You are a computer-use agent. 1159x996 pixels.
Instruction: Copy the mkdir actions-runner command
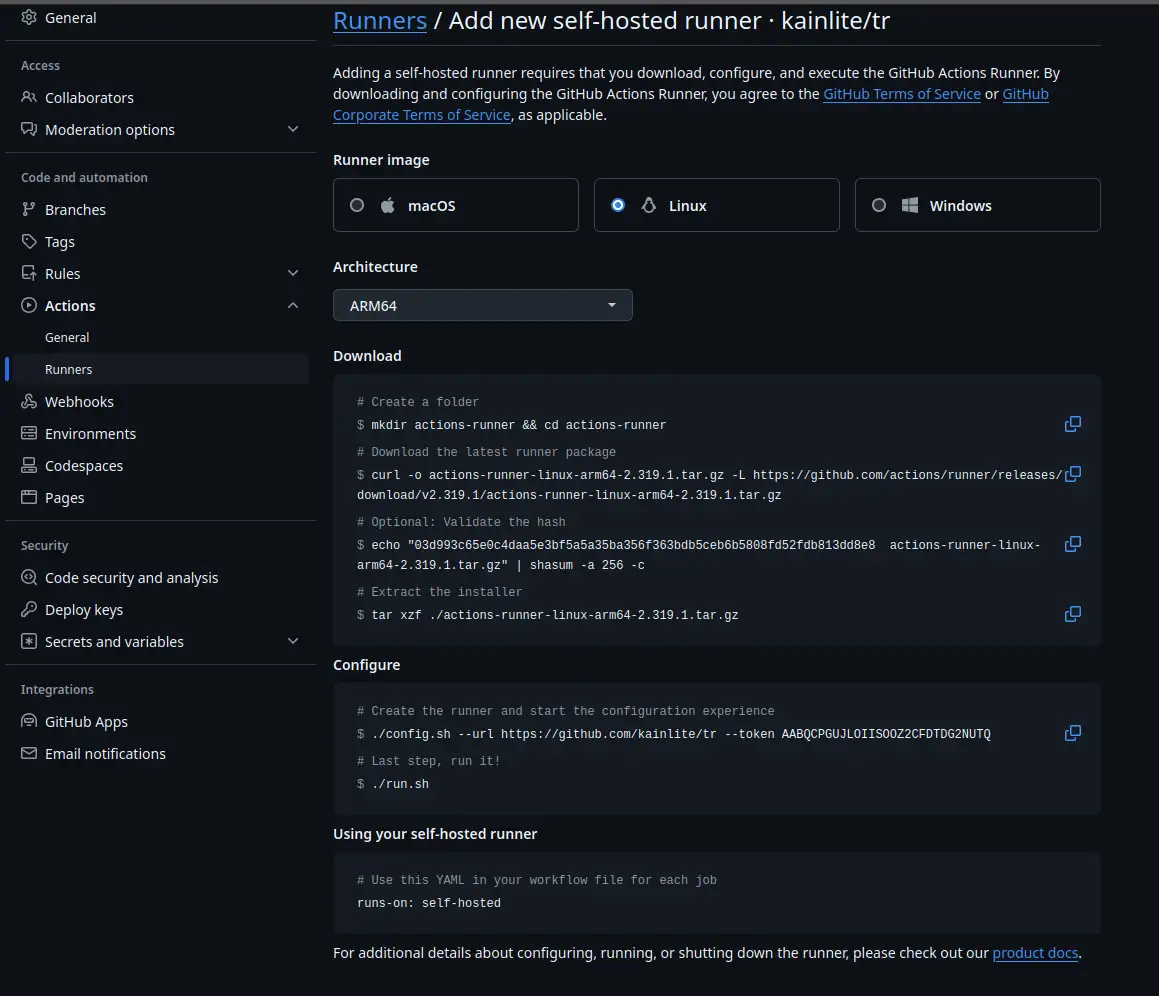click(1073, 424)
